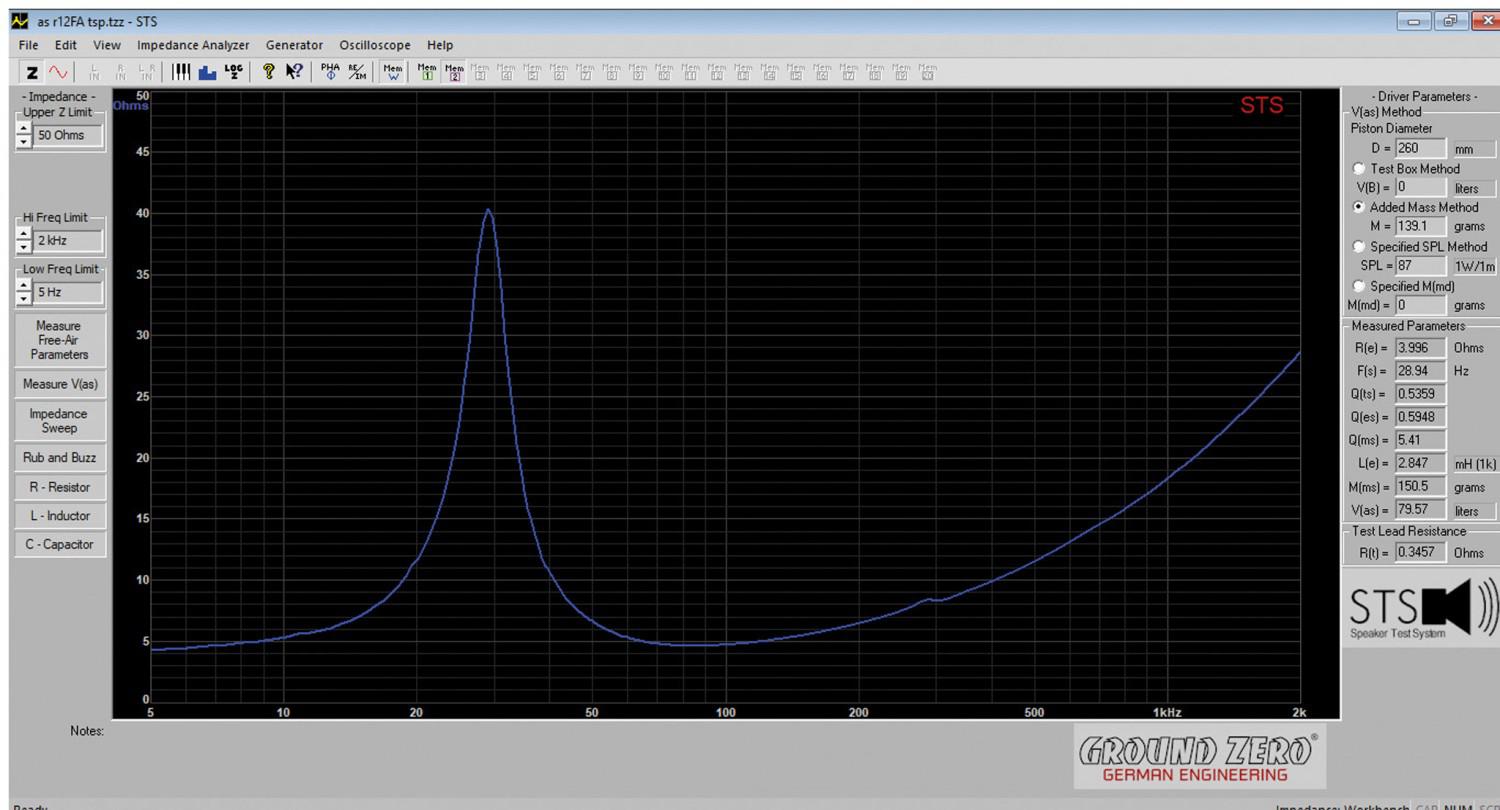Select the Mem 1 memory slot icon
The height and width of the screenshot is (810, 1500).
pos(427,72)
